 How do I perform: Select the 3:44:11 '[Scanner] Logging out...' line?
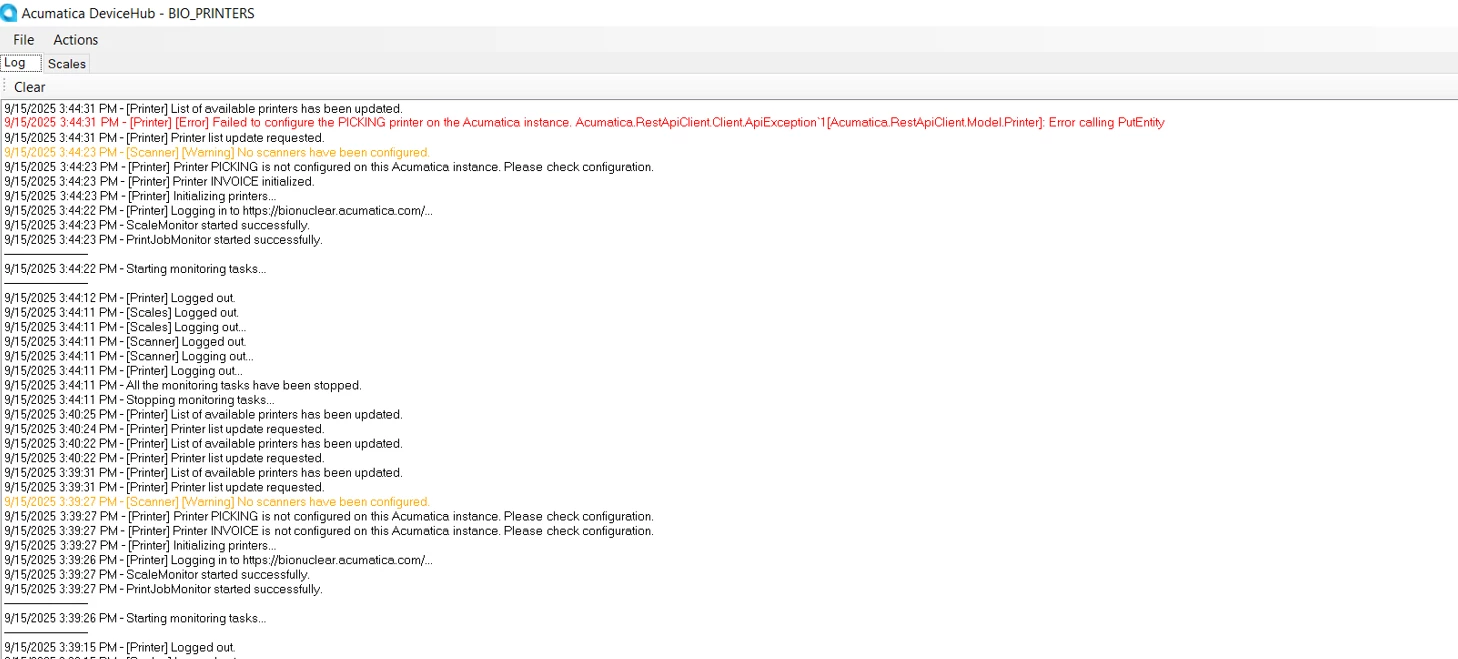(129, 356)
